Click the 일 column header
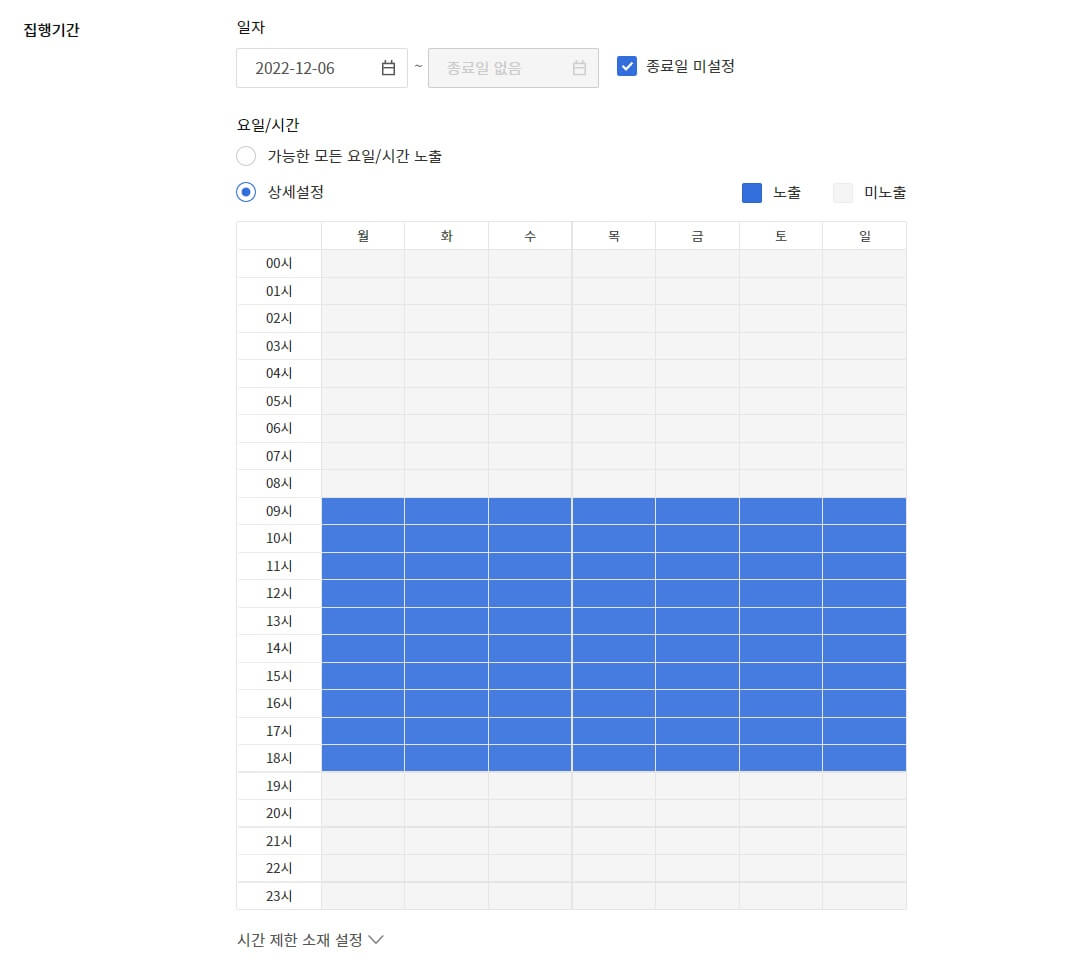This screenshot has width=1065, height=962. pos(864,236)
